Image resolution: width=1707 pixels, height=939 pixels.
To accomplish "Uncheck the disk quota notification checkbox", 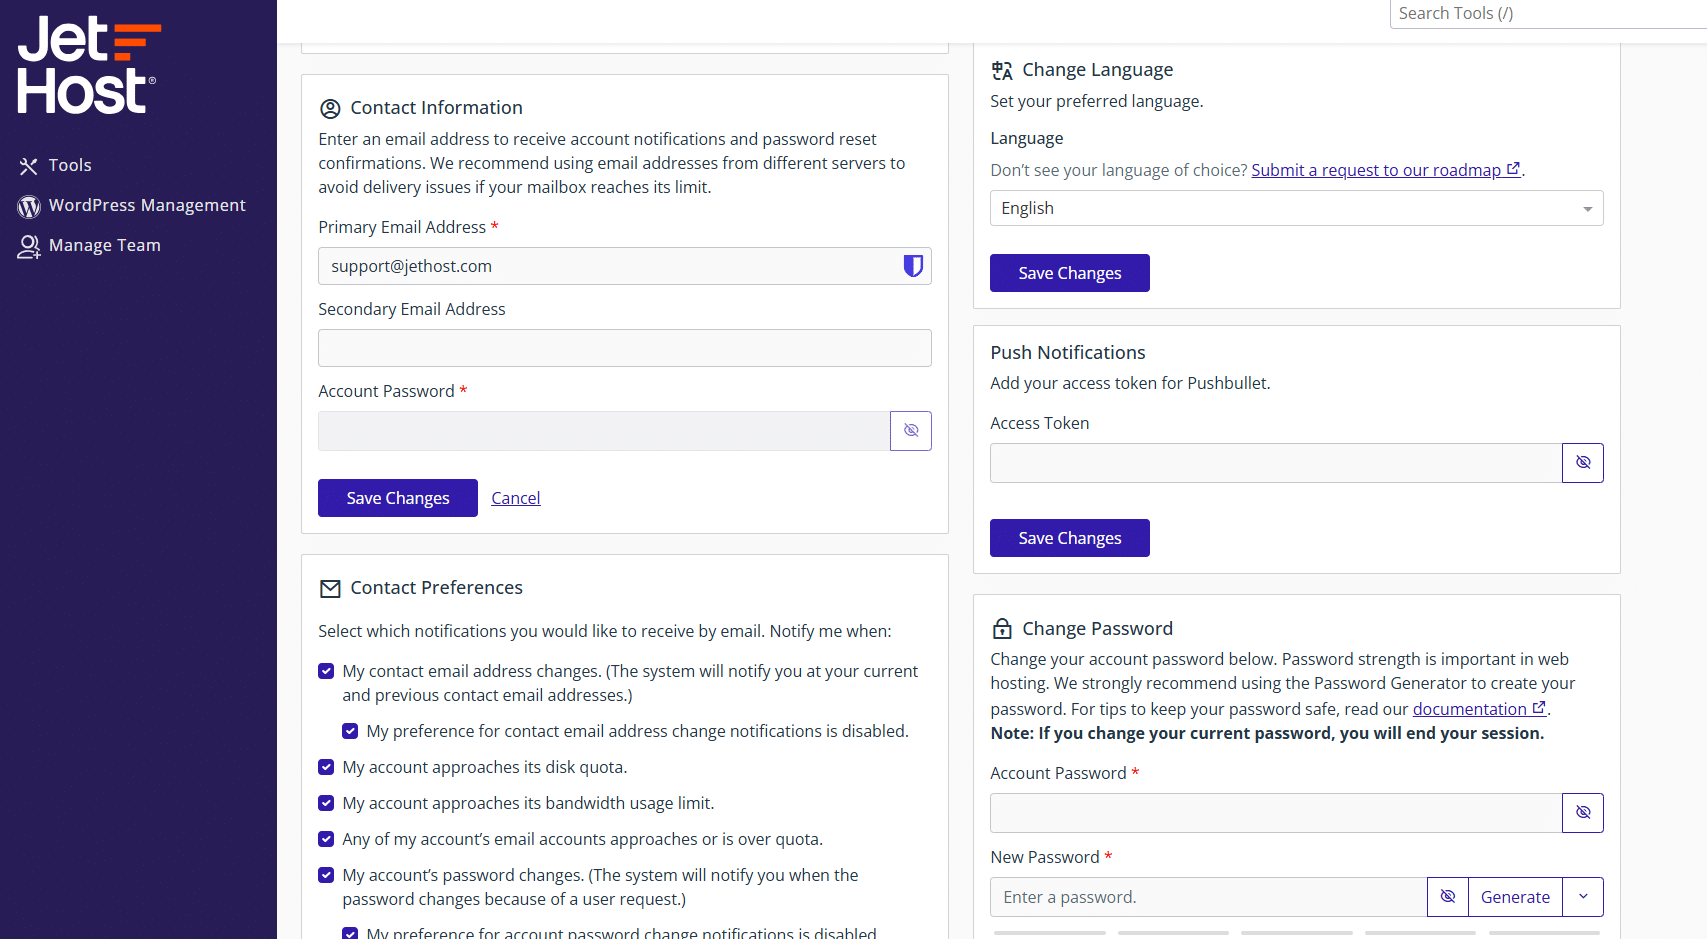I will [x=326, y=767].
